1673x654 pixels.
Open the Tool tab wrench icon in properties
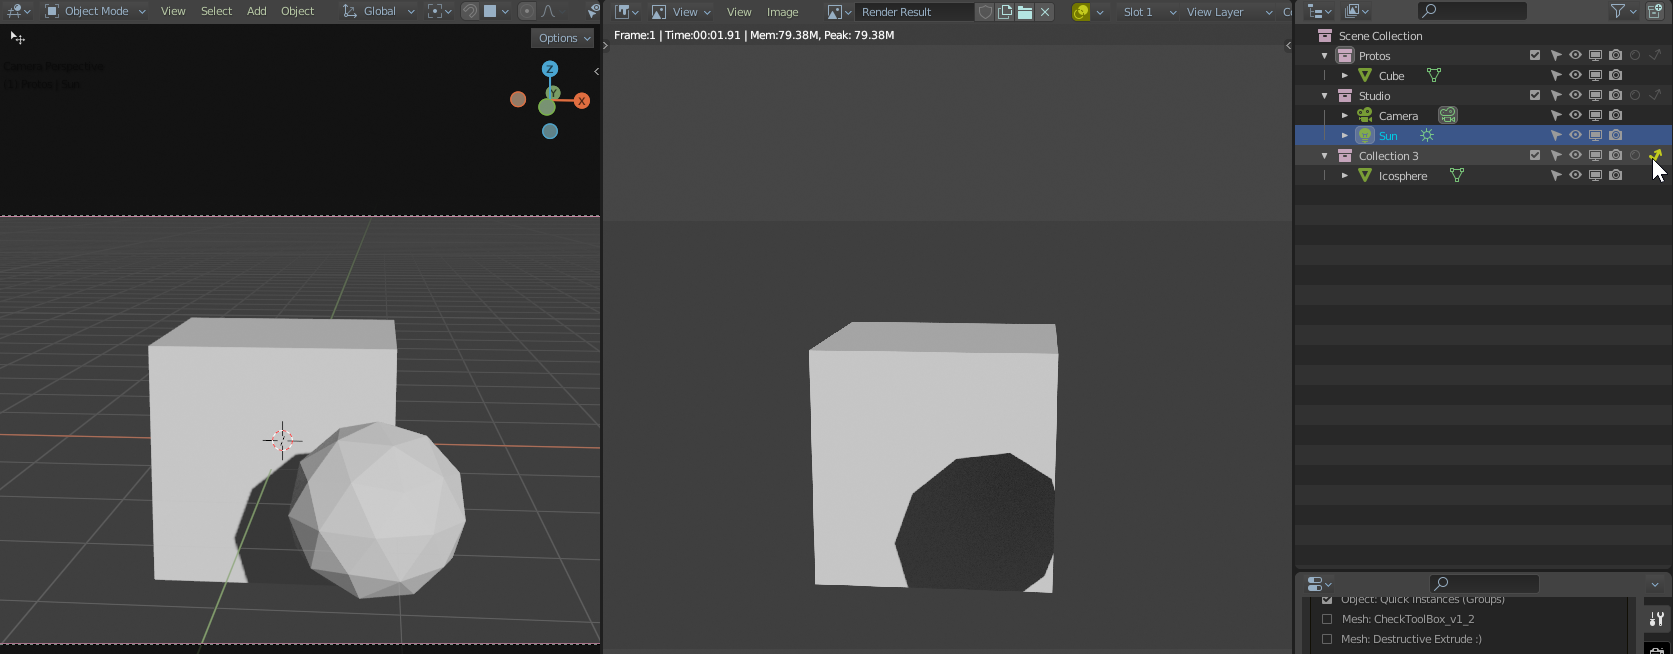[1656, 619]
